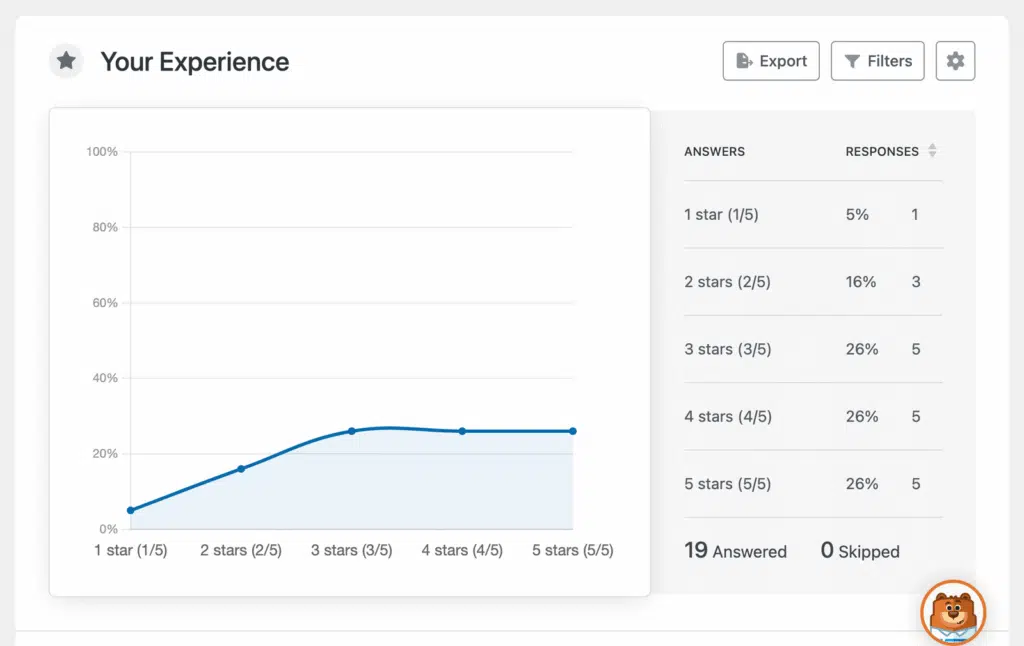Click the 19 Answered count

pos(735,551)
